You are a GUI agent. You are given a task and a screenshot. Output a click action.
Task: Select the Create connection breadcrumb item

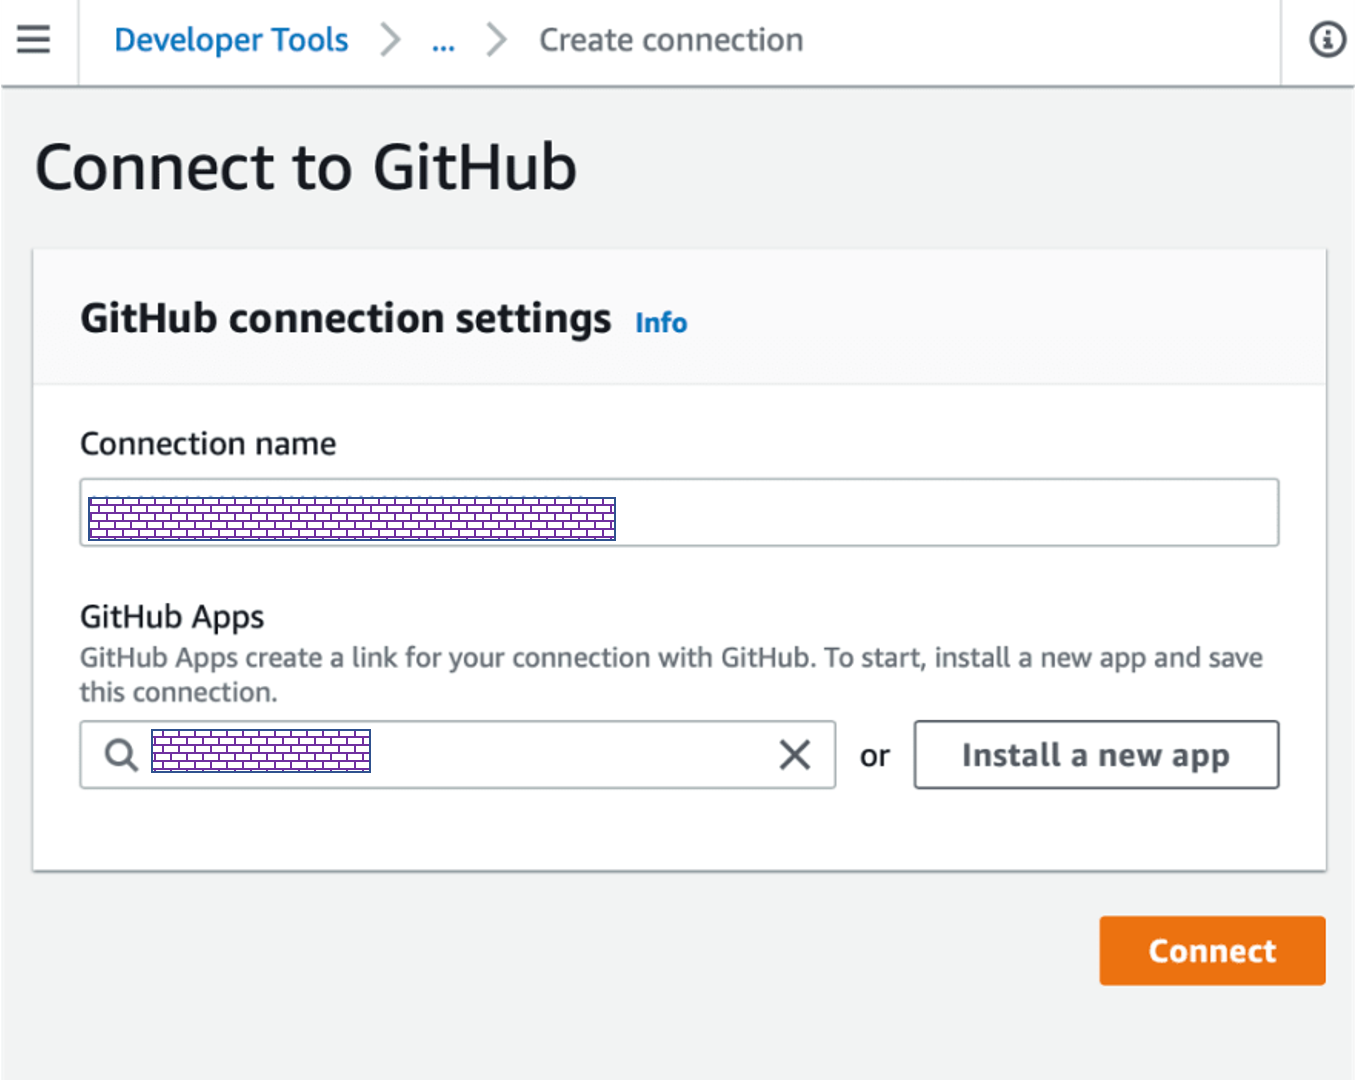671,40
